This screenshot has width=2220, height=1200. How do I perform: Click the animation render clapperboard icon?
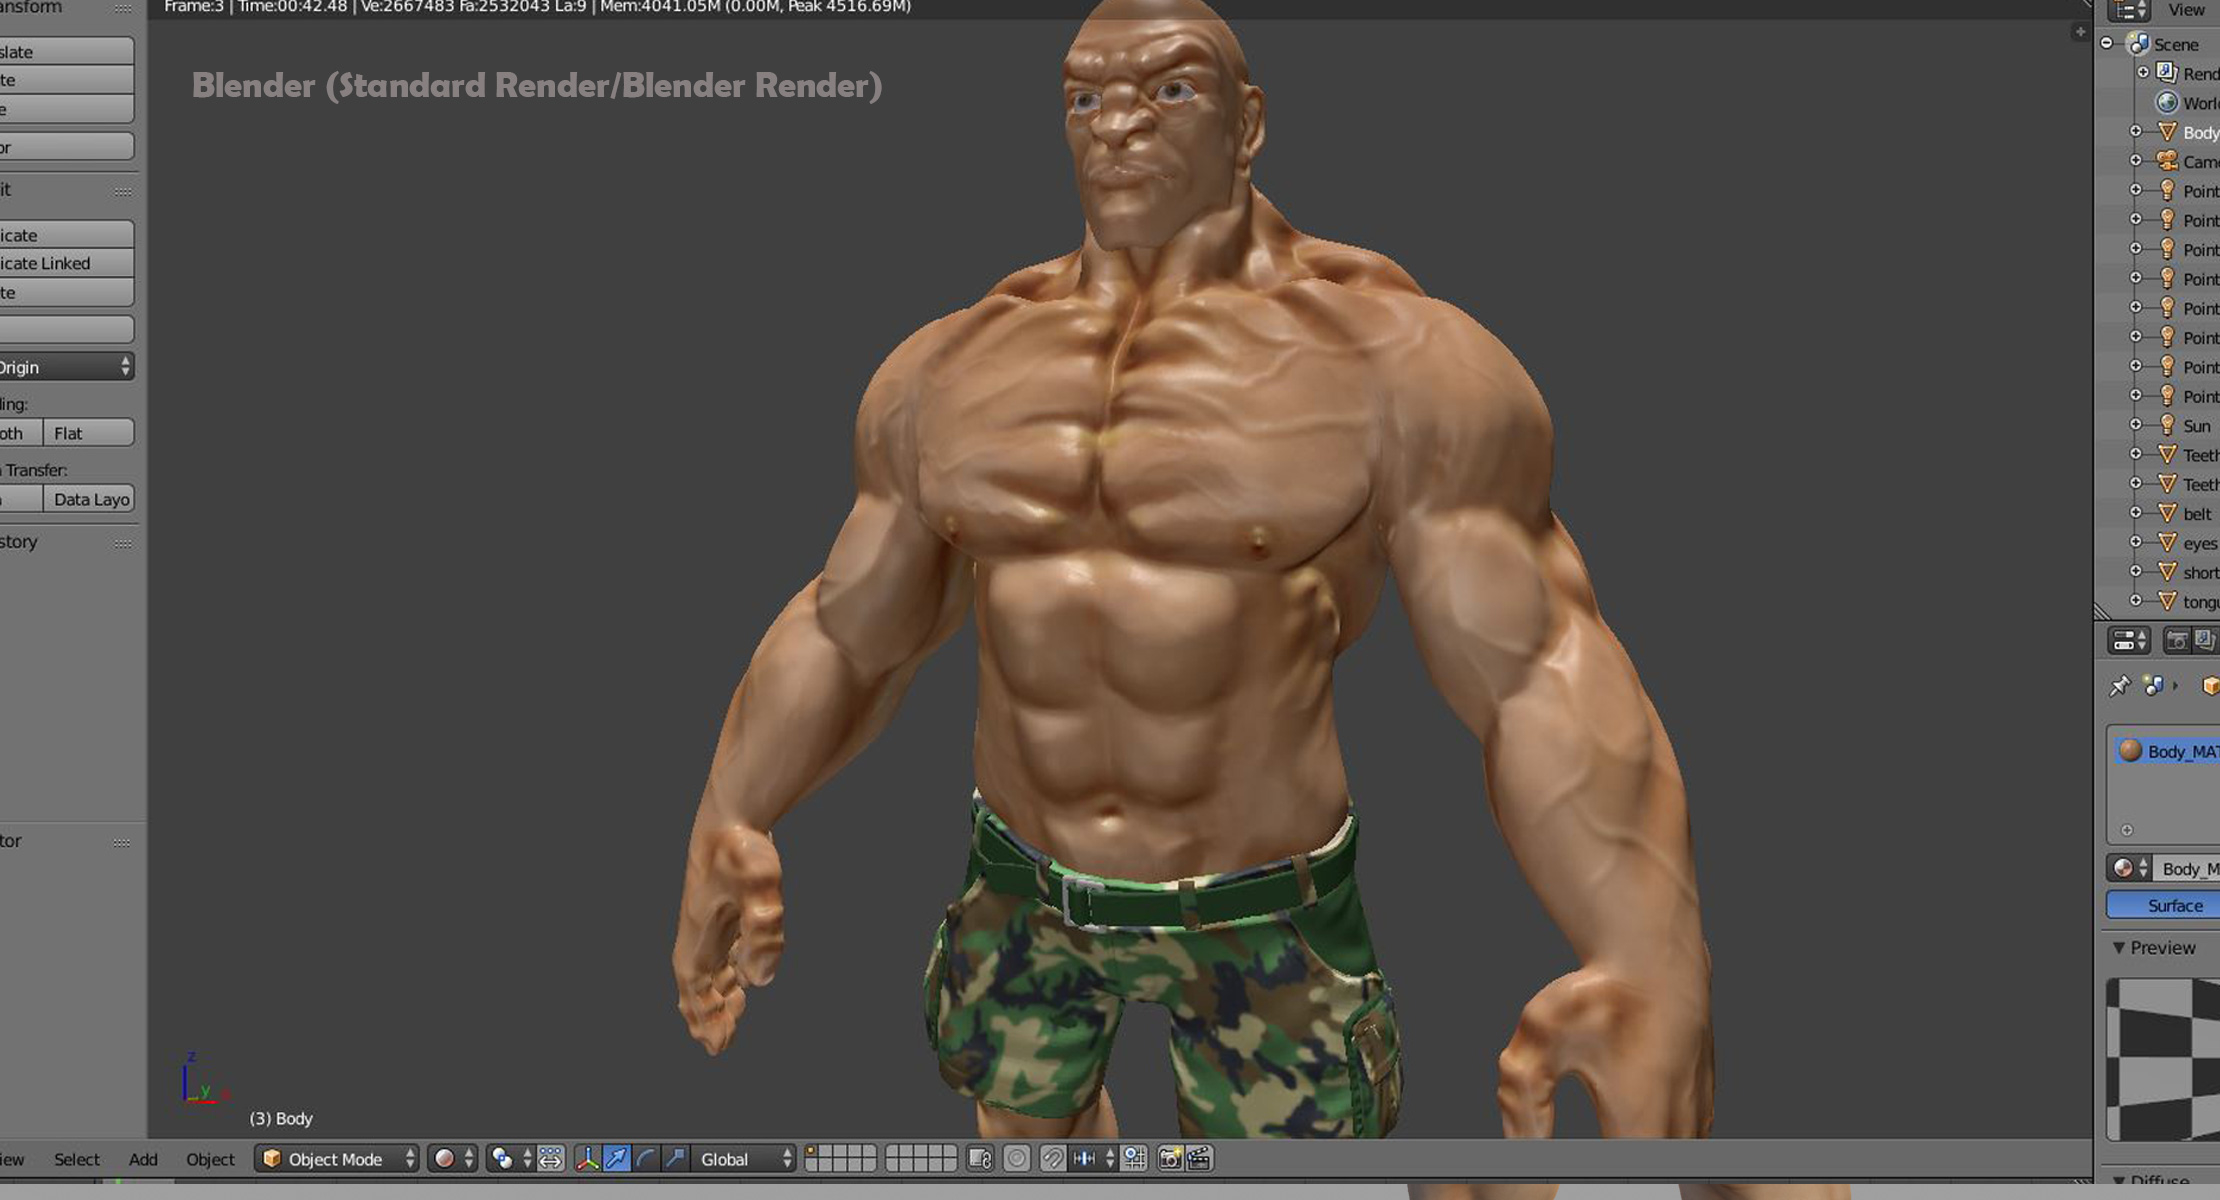tap(1200, 1159)
